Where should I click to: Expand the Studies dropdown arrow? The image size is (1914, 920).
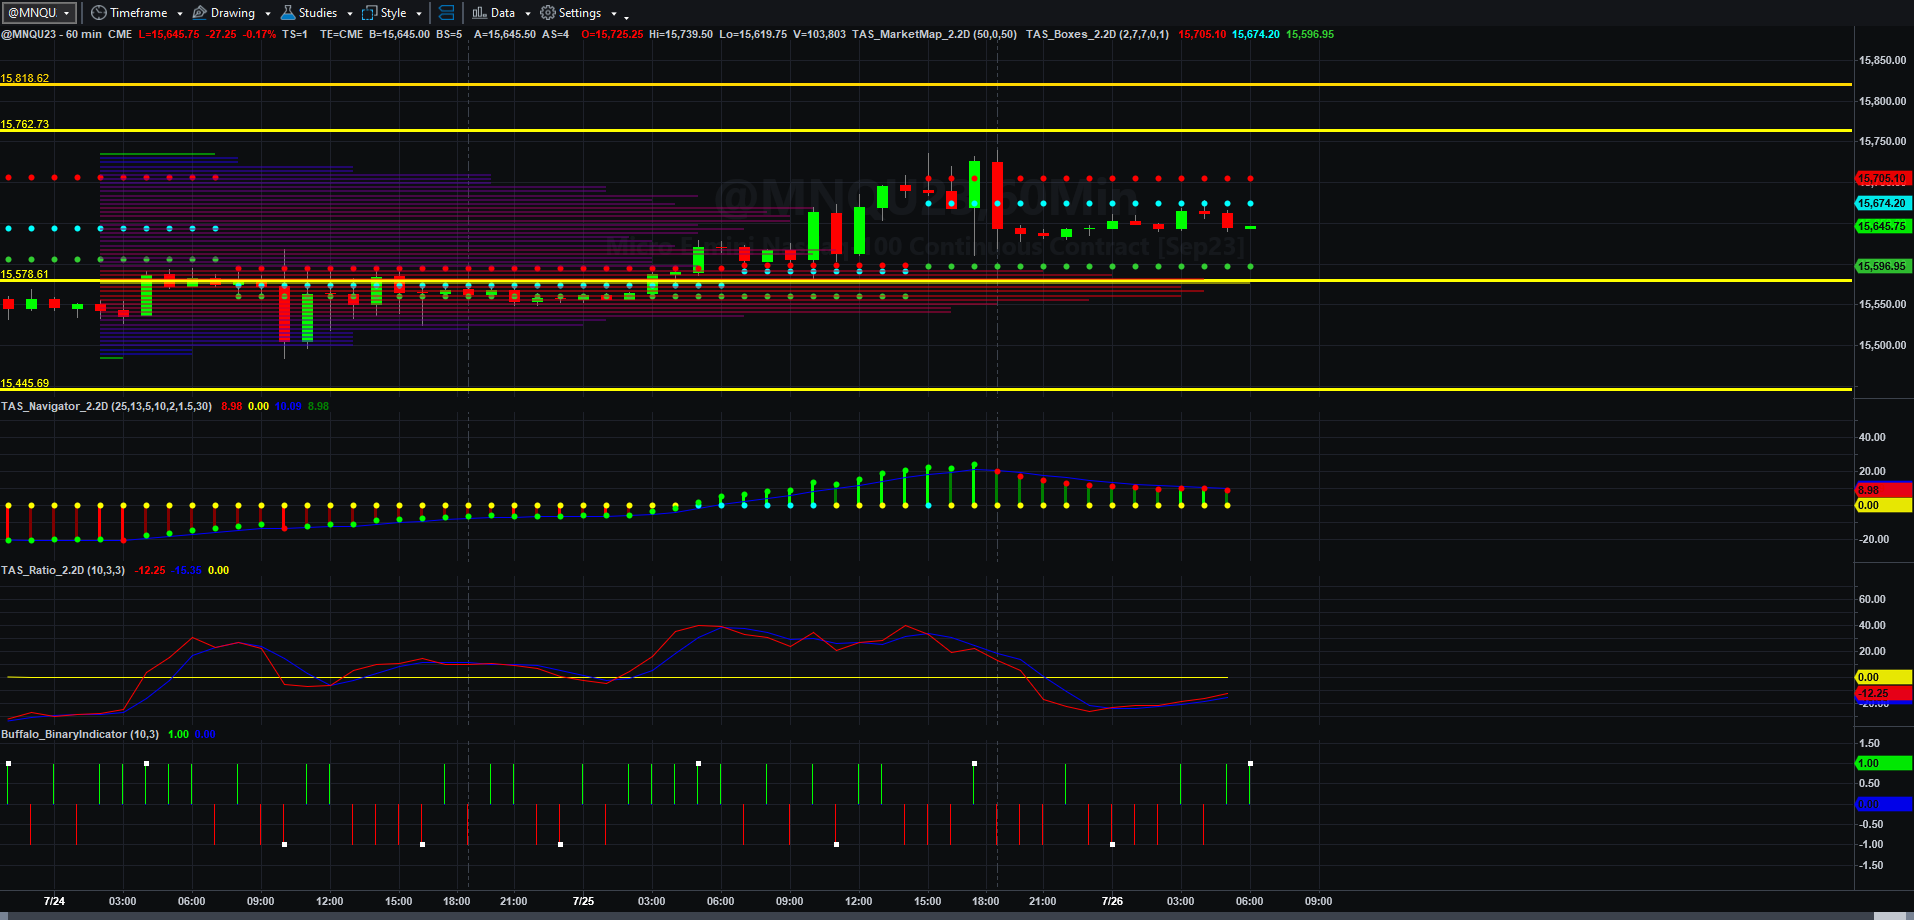349,14
